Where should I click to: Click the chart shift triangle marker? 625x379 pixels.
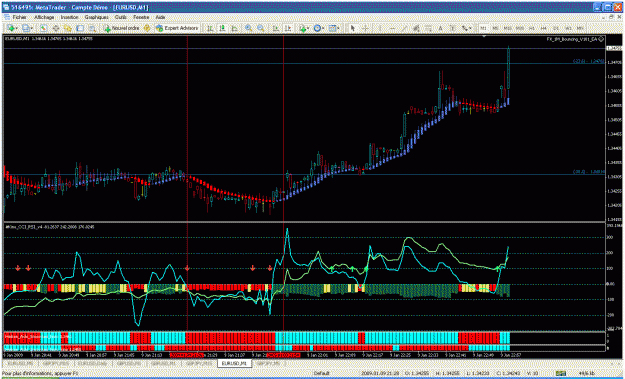[x=484, y=37]
